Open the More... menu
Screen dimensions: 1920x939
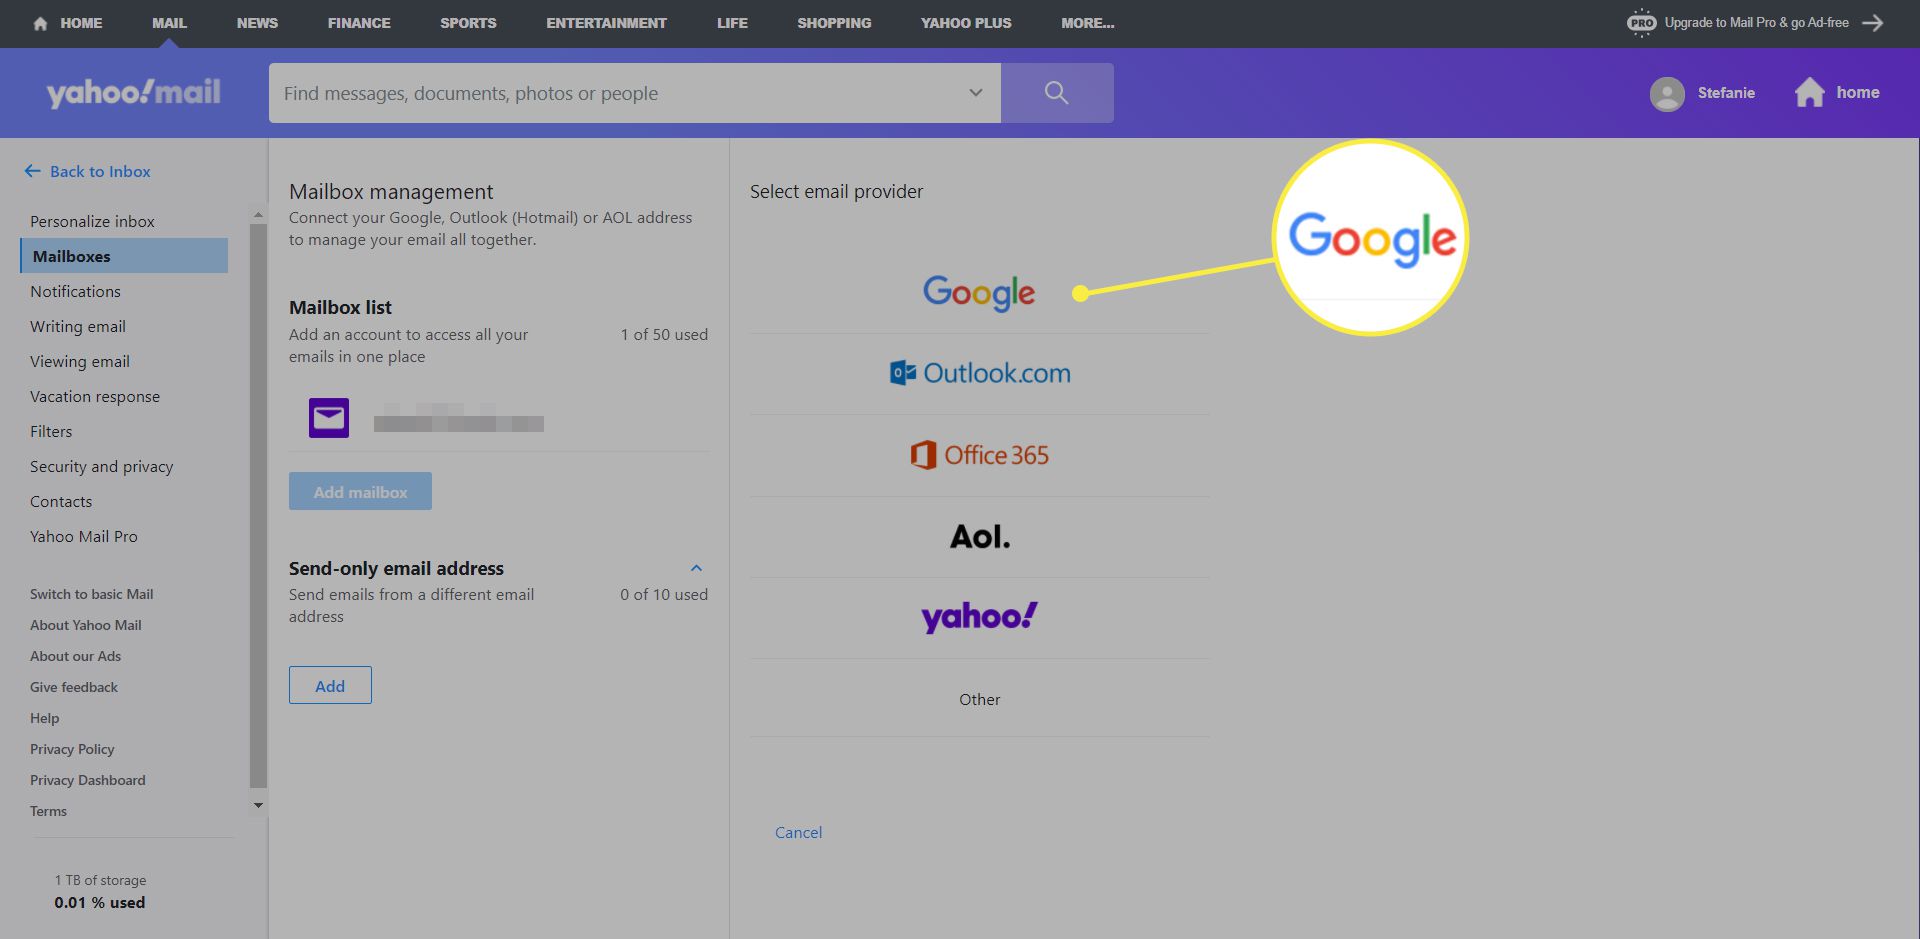[1087, 23]
